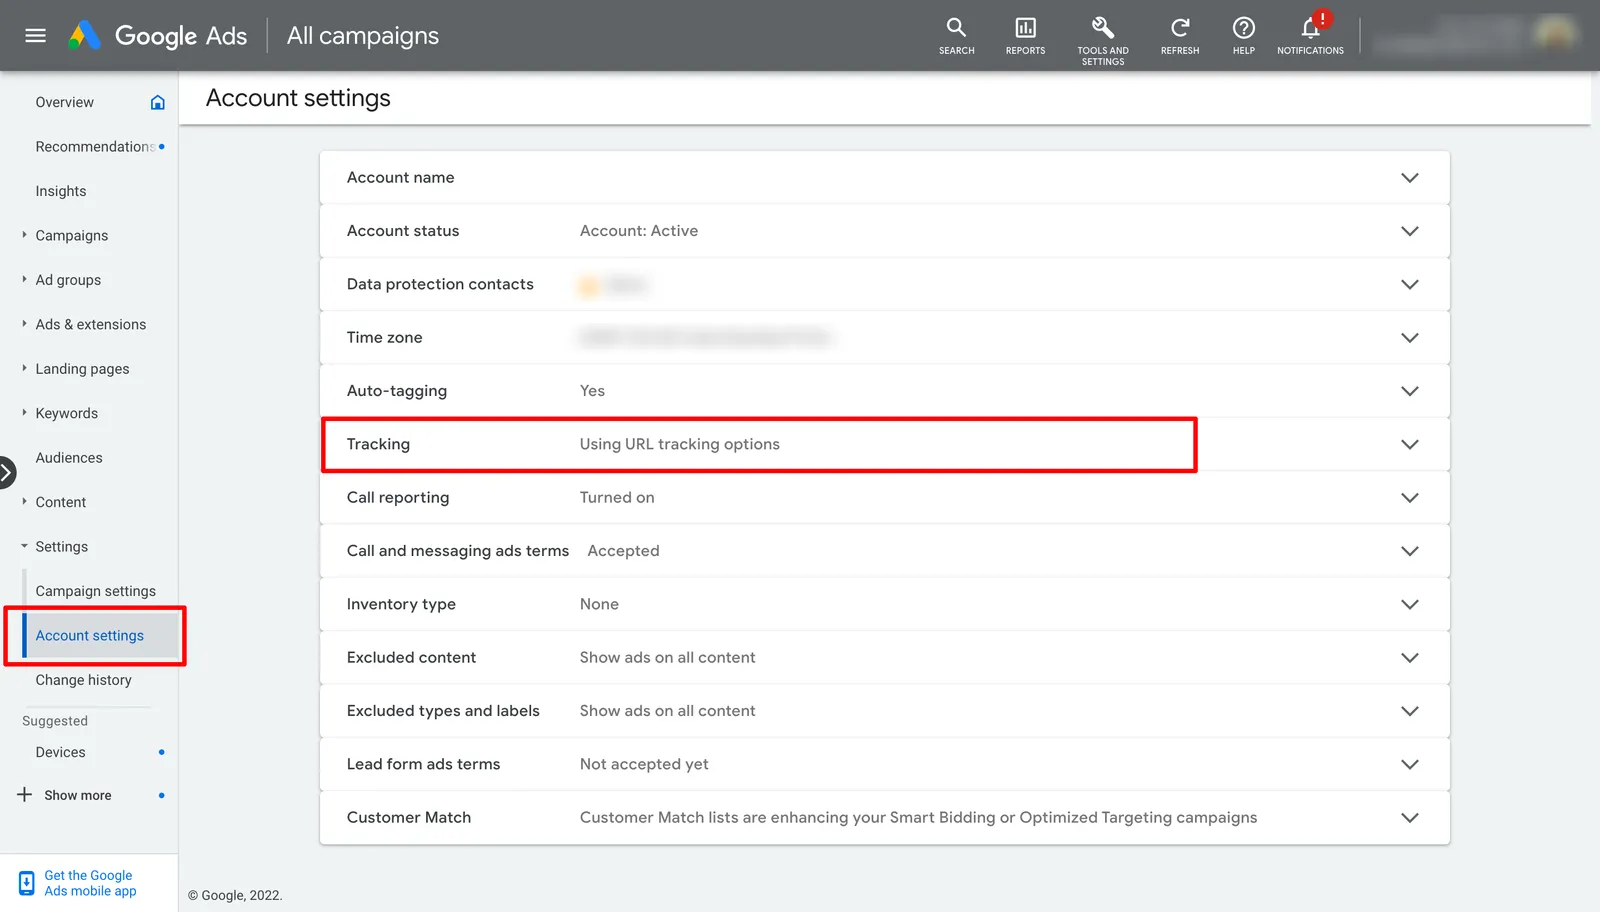Open Devices under Suggested
The image size is (1600, 912).
click(x=61, y=752)
